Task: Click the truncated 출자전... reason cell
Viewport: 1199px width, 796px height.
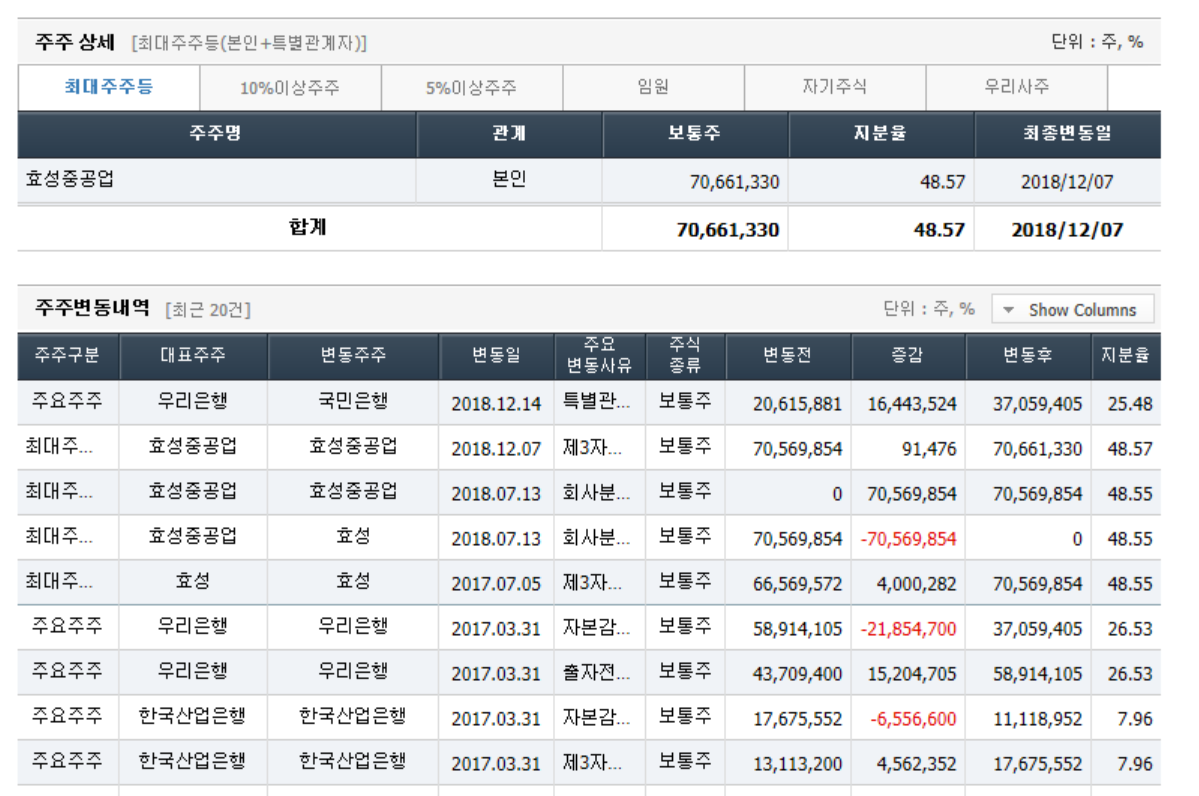Action: (x=596, y=672)
